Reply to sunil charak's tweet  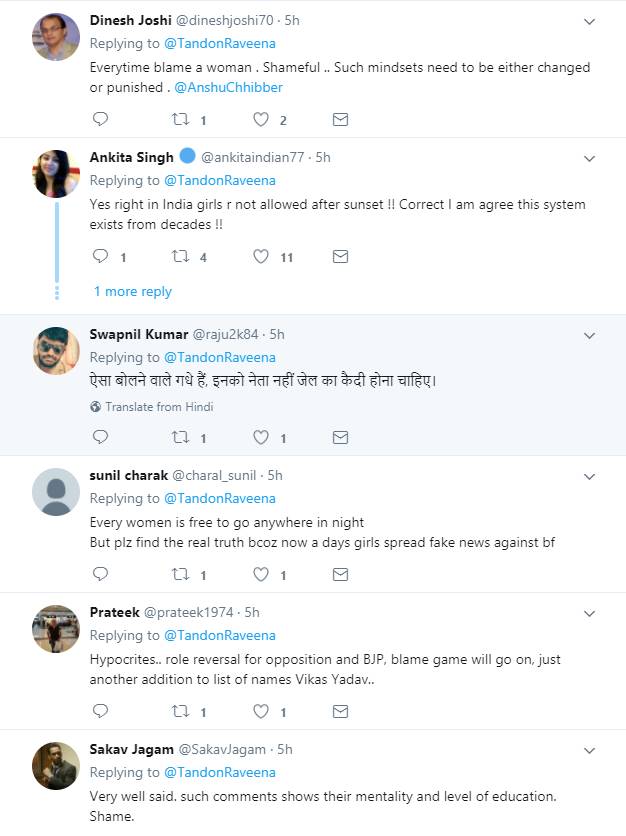100,575
